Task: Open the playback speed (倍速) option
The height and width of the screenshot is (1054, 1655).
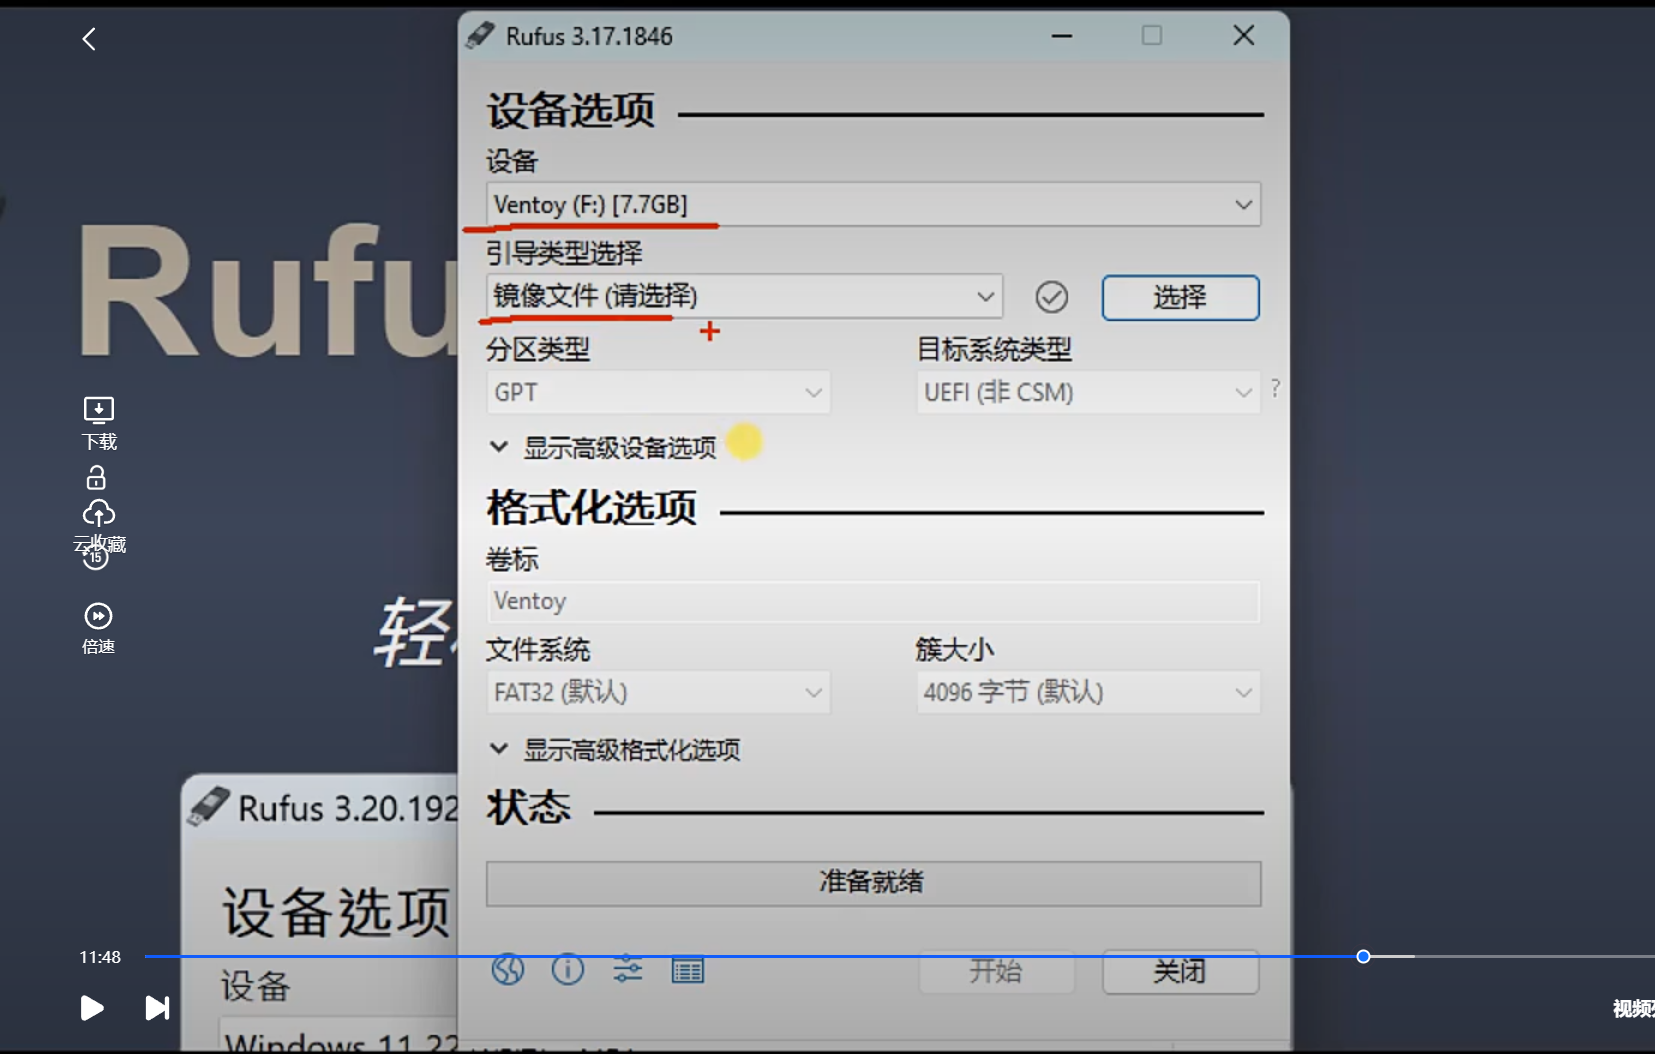Action: pos(98,628)
